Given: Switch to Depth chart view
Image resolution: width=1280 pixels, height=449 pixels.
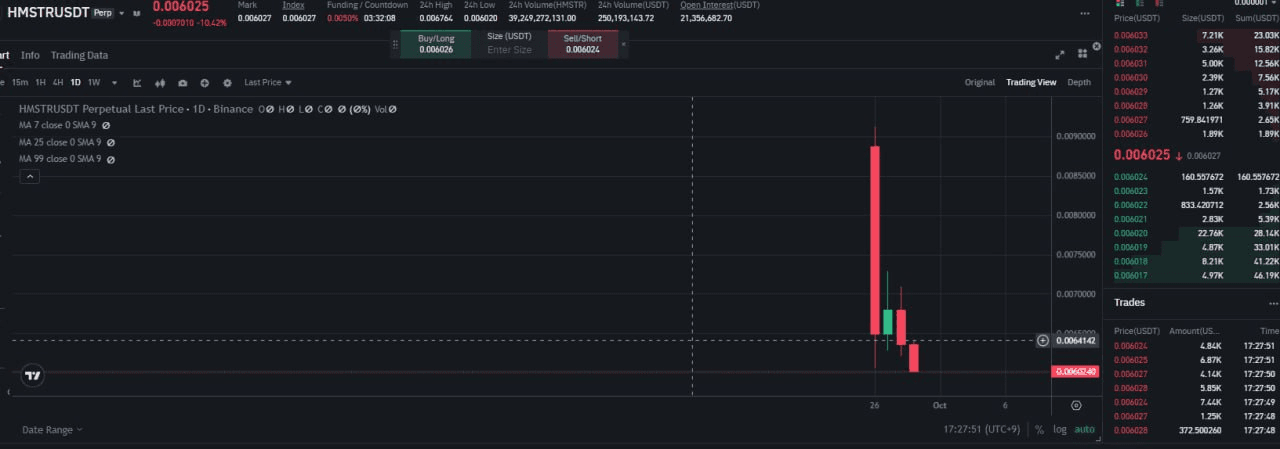Looking at the screenshot, I should (1079, 82).
